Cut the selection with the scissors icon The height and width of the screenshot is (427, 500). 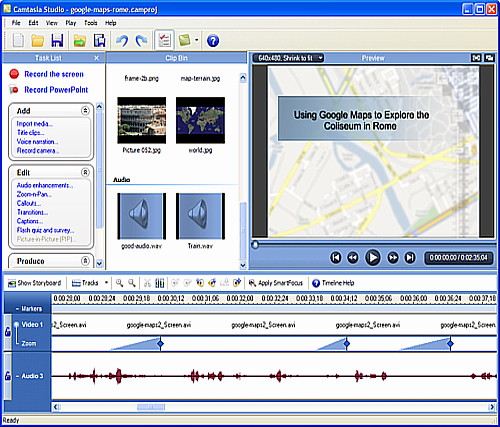click(147, 283)
